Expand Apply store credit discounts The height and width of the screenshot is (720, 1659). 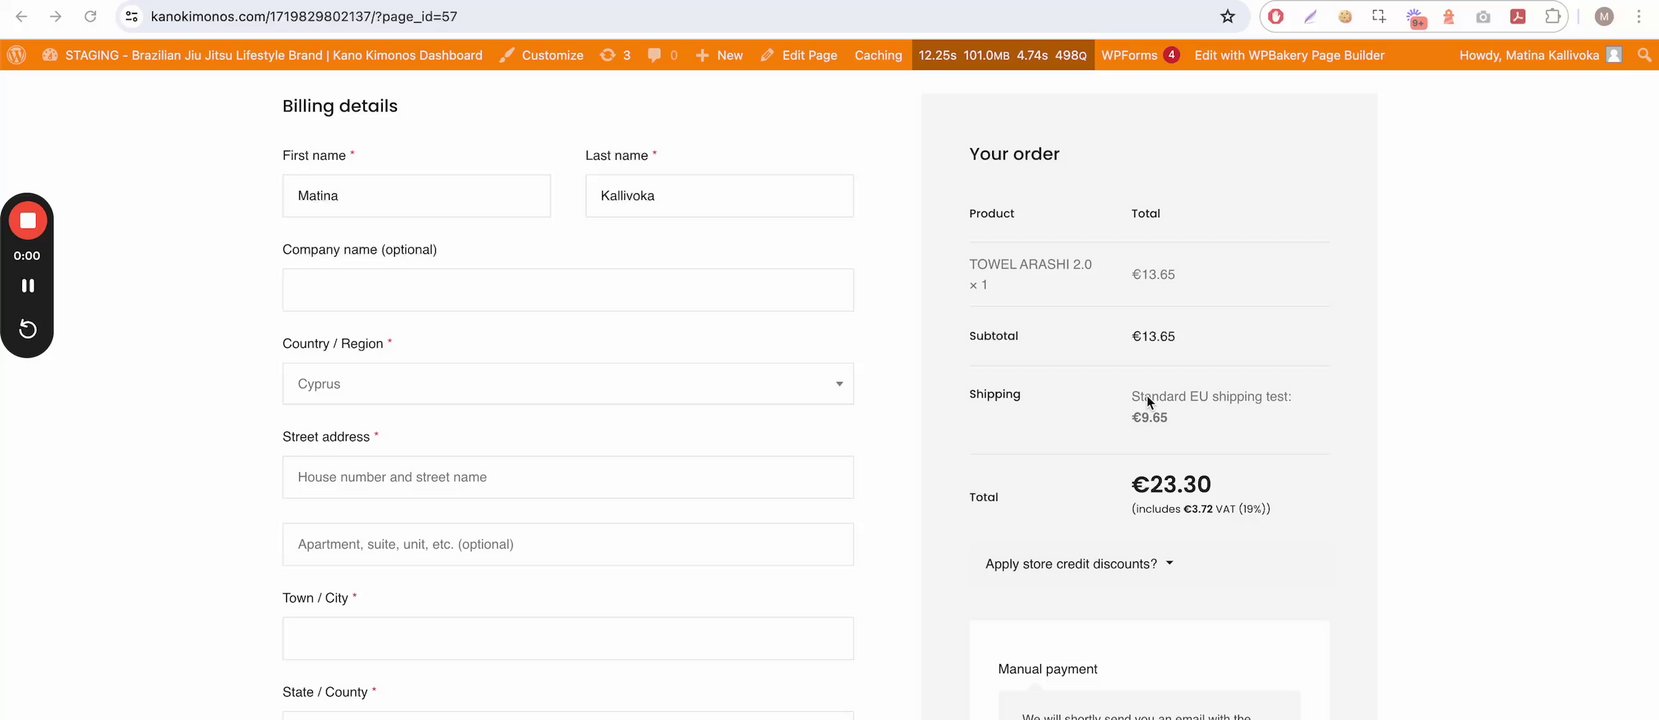coord(1079,564)
